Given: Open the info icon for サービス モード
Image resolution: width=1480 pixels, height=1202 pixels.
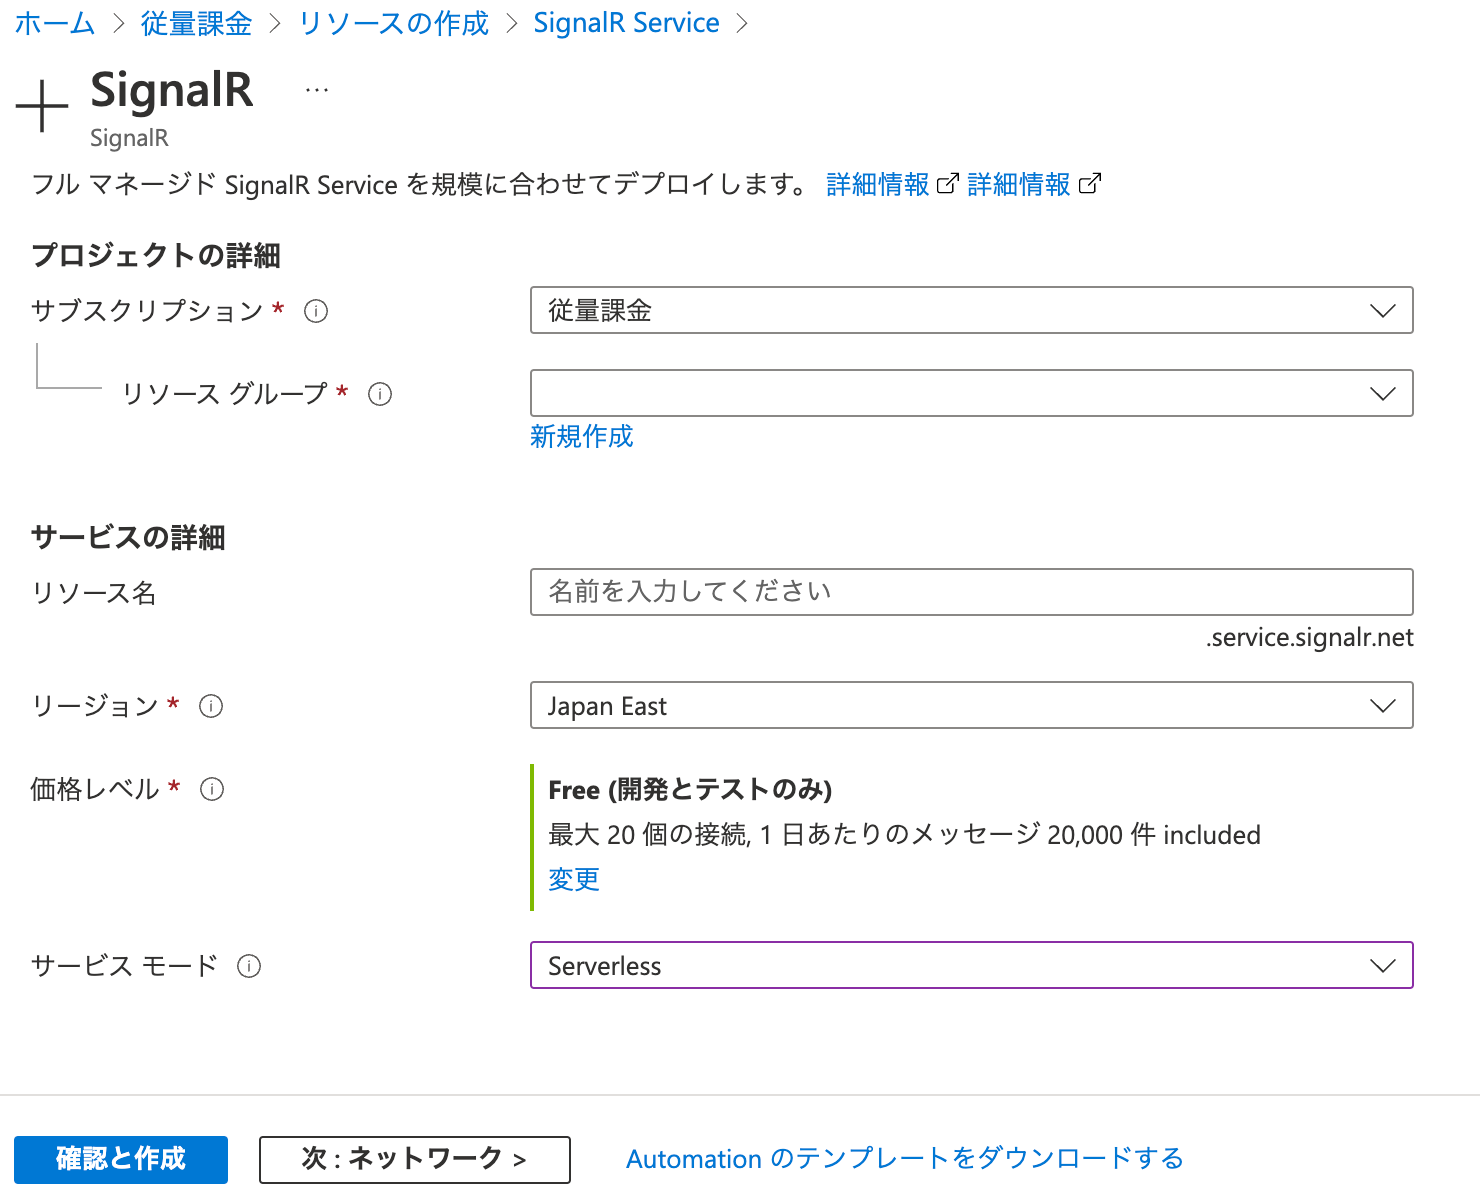Looking at the screenshot, I should click(249, 966).
